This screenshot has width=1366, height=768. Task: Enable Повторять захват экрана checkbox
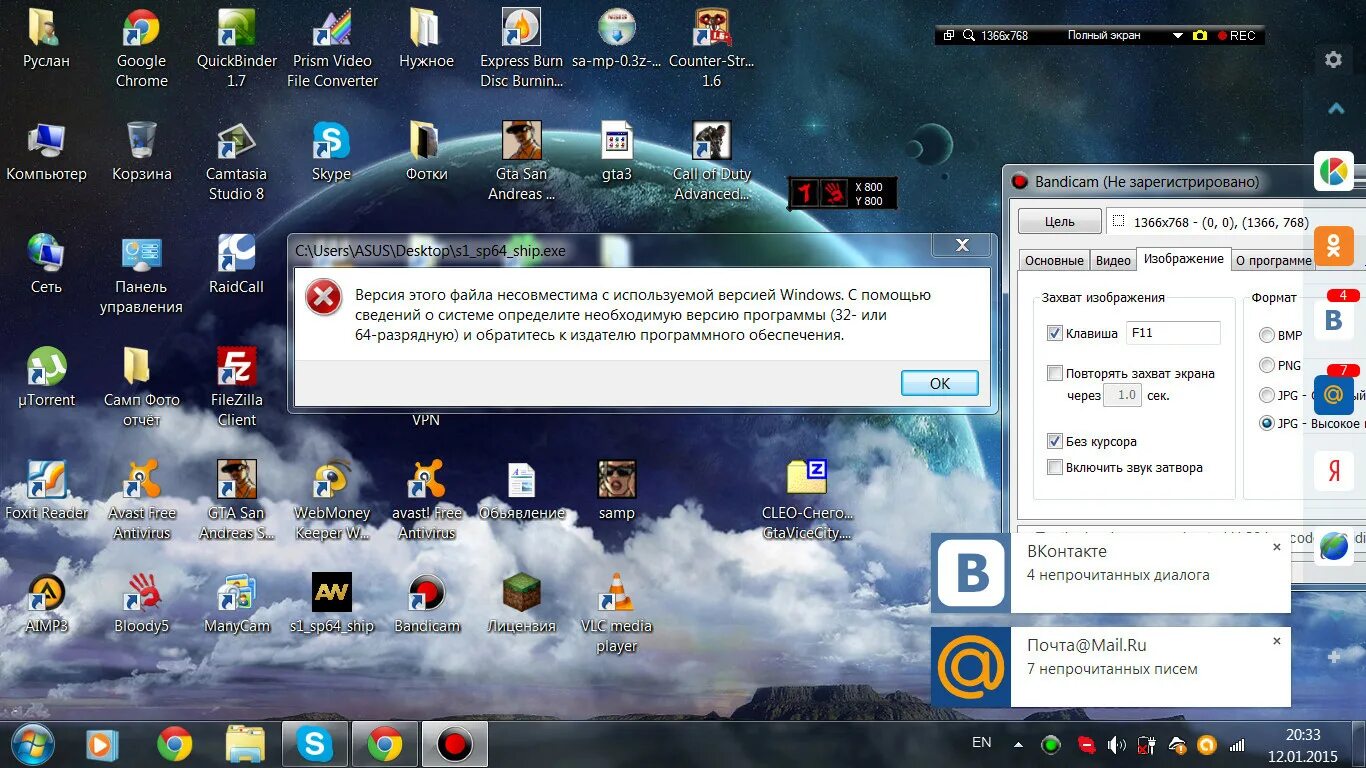click(x=1054, y=373)
